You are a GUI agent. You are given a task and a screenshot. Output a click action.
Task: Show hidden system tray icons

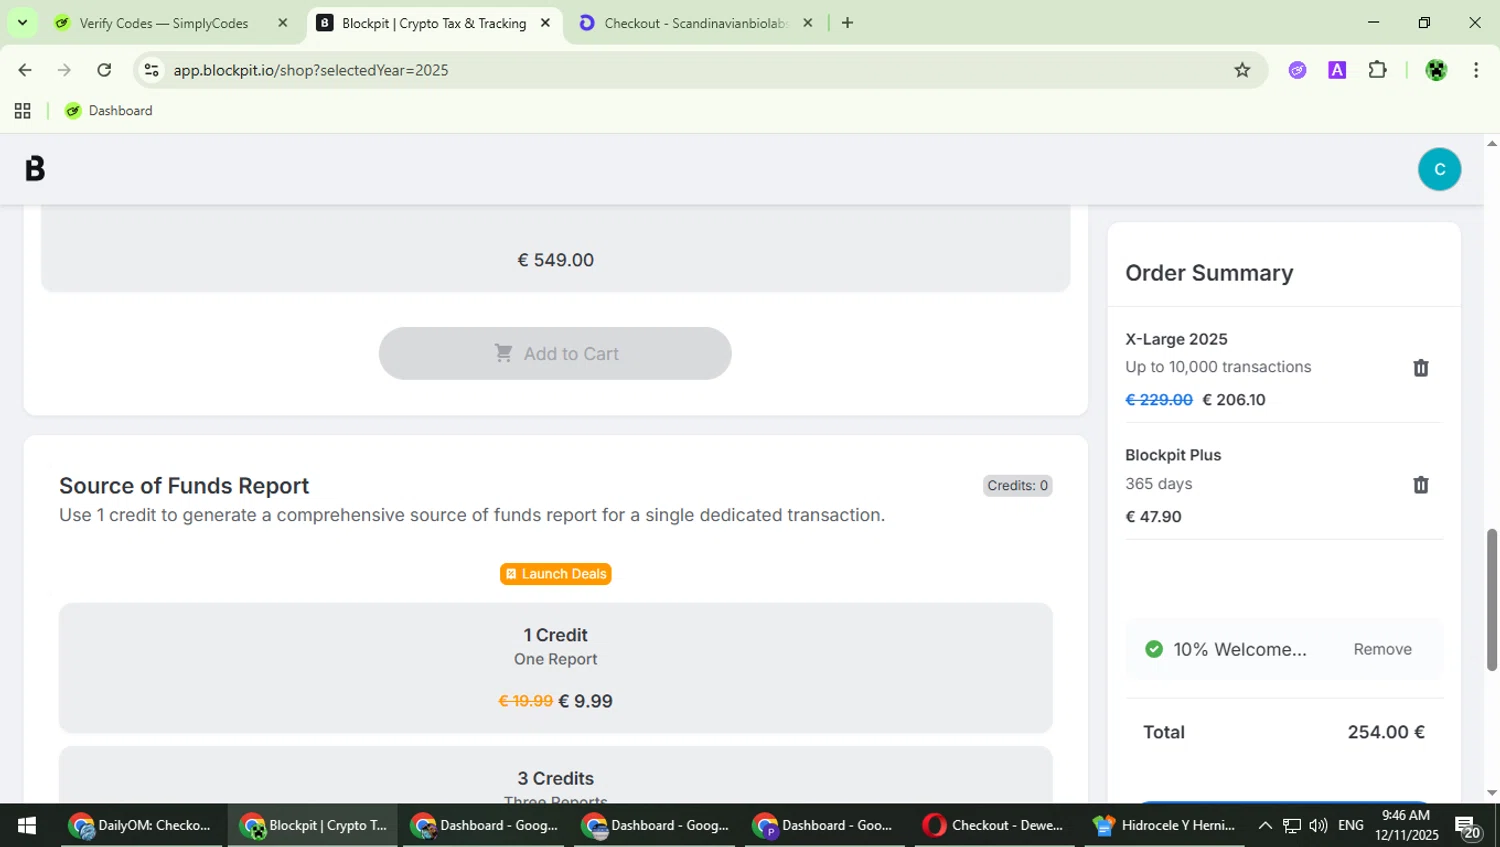coord(1264,825)
